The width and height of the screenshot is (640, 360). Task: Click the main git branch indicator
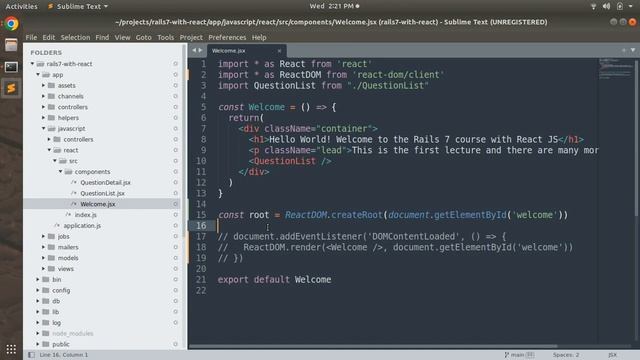pos(519,355)
